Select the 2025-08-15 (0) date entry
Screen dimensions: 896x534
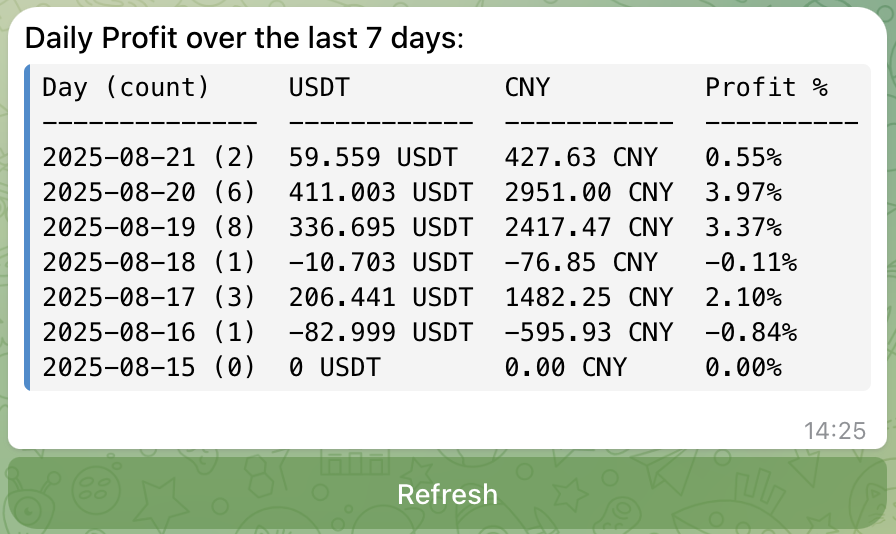click(x=149, y=367)
